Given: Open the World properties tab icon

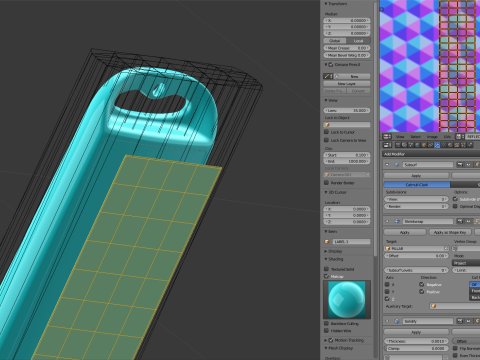Looking at the screenshot, I should pyautogui.click(x=417, y=145).
